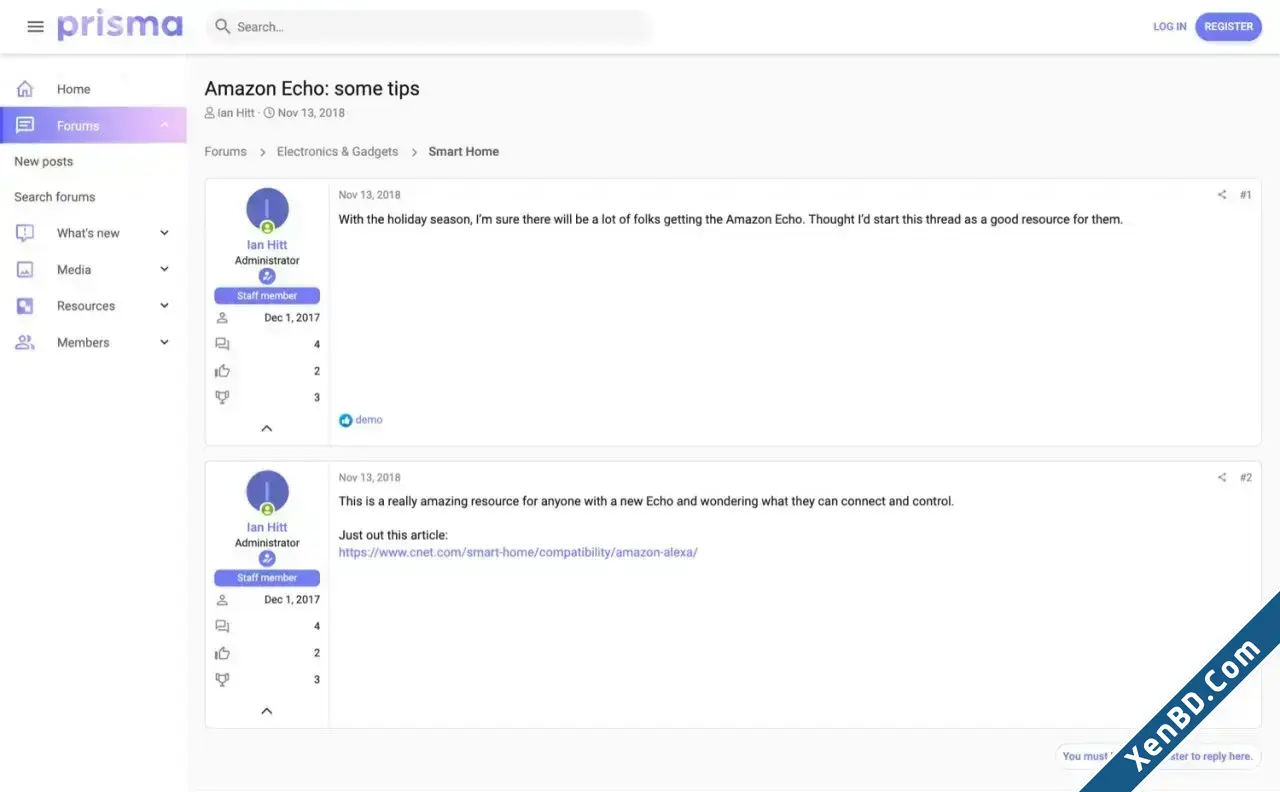Expand the What's new submenu chevron
The image size is (1280, 792).
point(165,233)
